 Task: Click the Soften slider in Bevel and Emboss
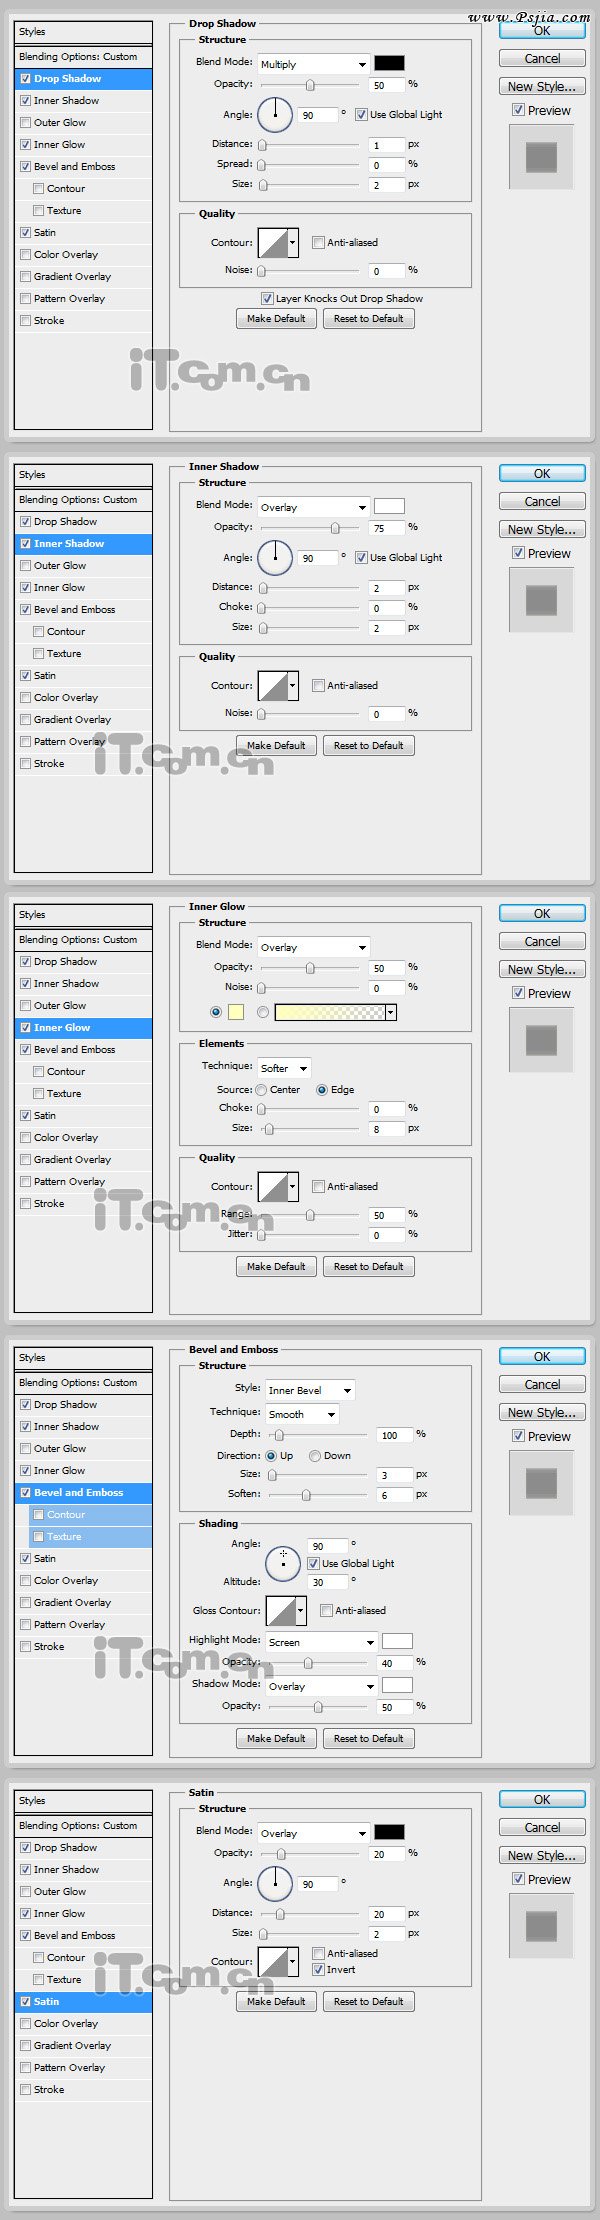[x=317, y=1495]
